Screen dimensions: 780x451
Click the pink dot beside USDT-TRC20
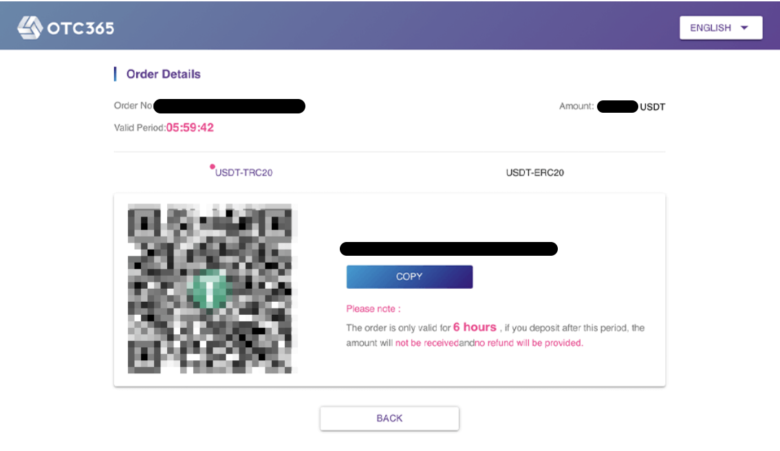tap(212, 167)
